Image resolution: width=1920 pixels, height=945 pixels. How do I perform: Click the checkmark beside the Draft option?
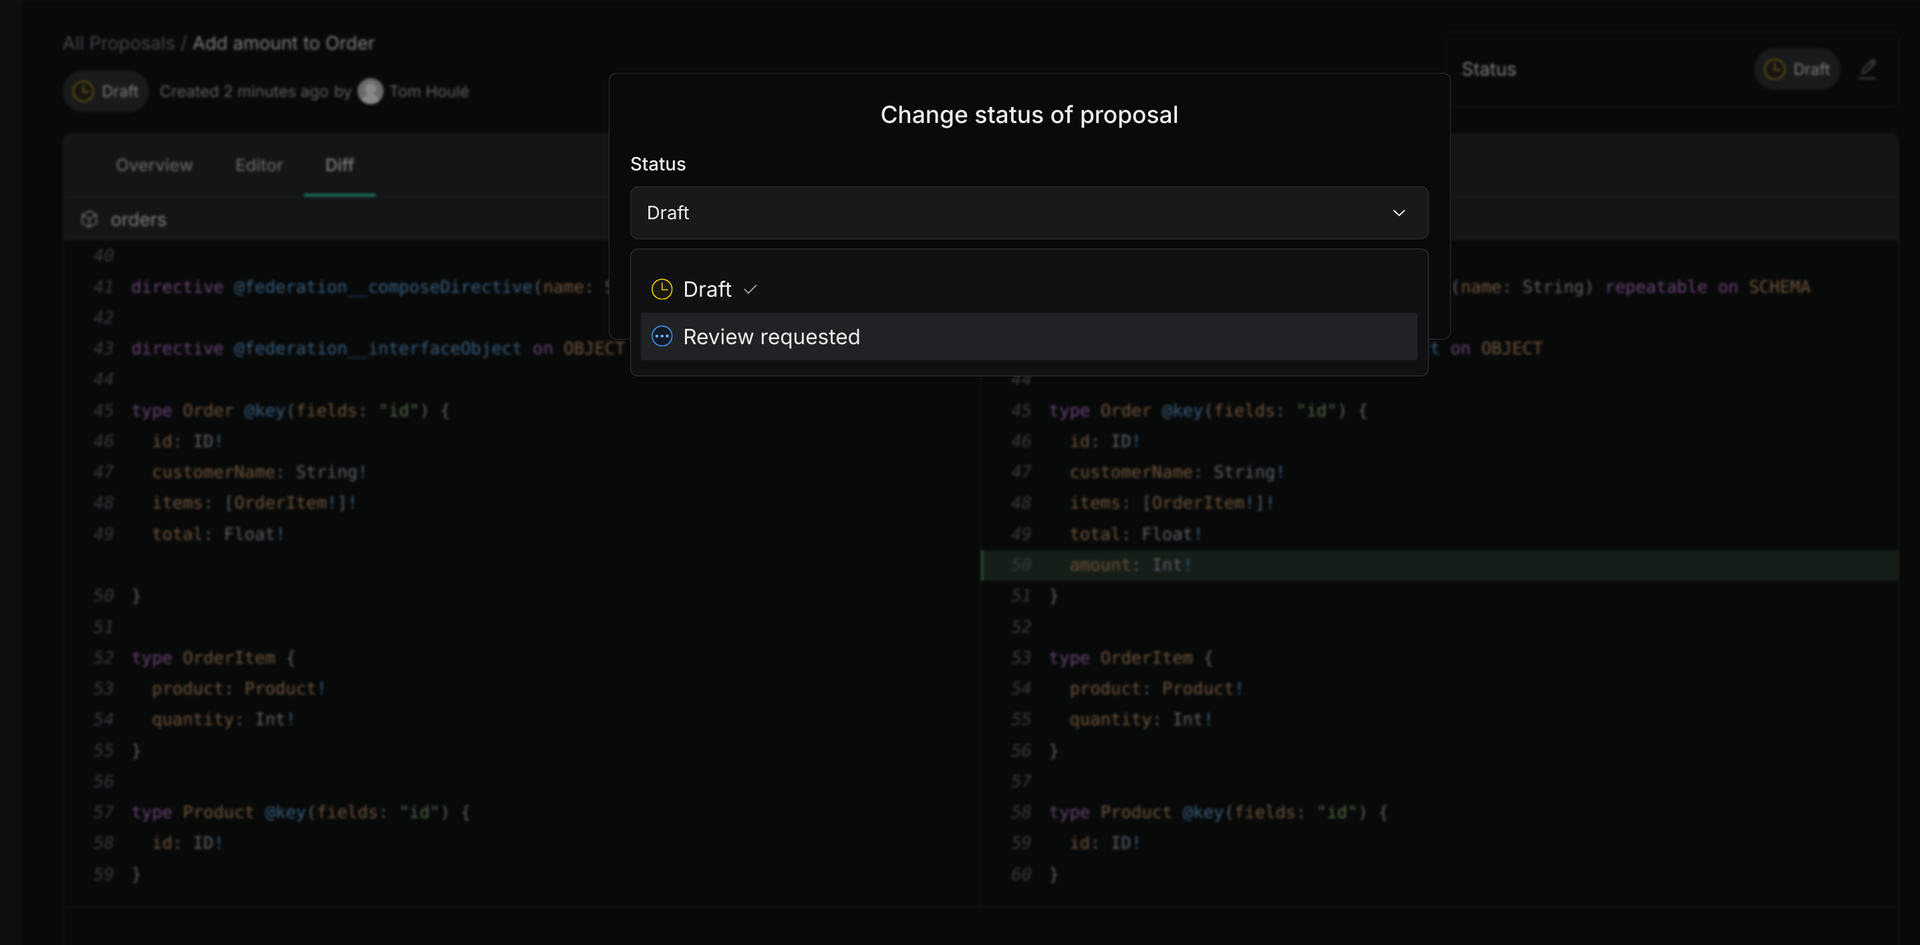coord(751,290)
